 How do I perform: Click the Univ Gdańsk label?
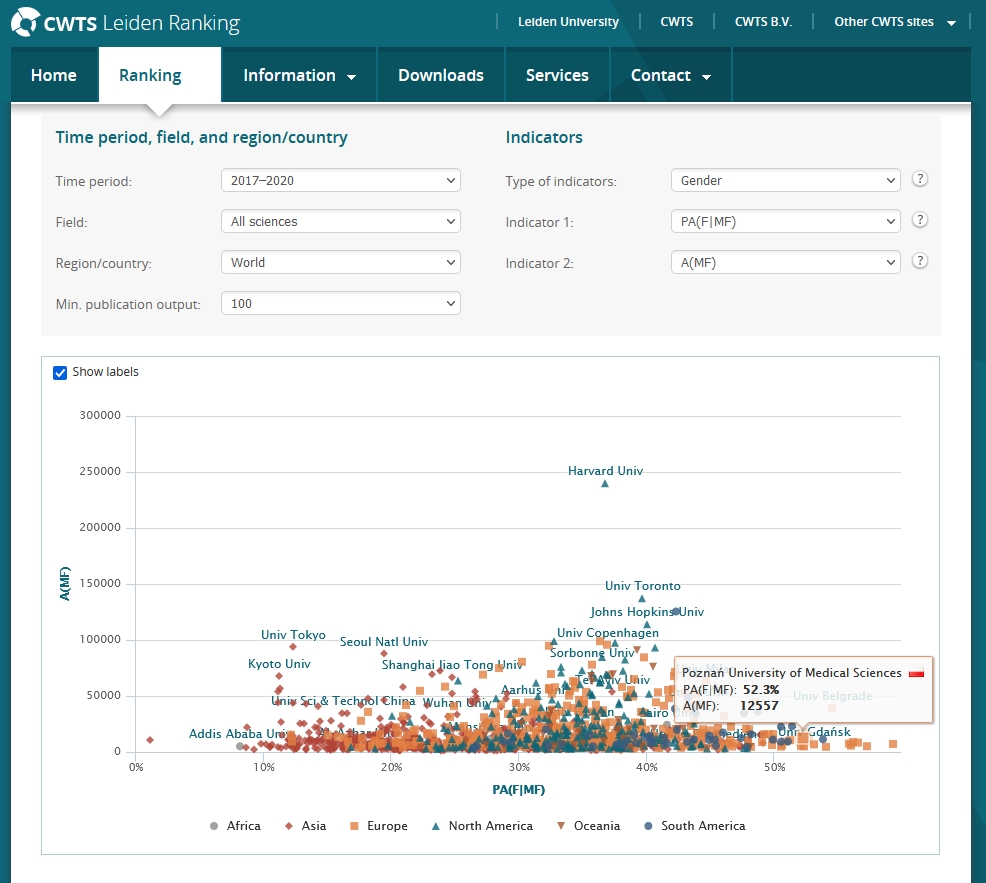pos(815,732)
